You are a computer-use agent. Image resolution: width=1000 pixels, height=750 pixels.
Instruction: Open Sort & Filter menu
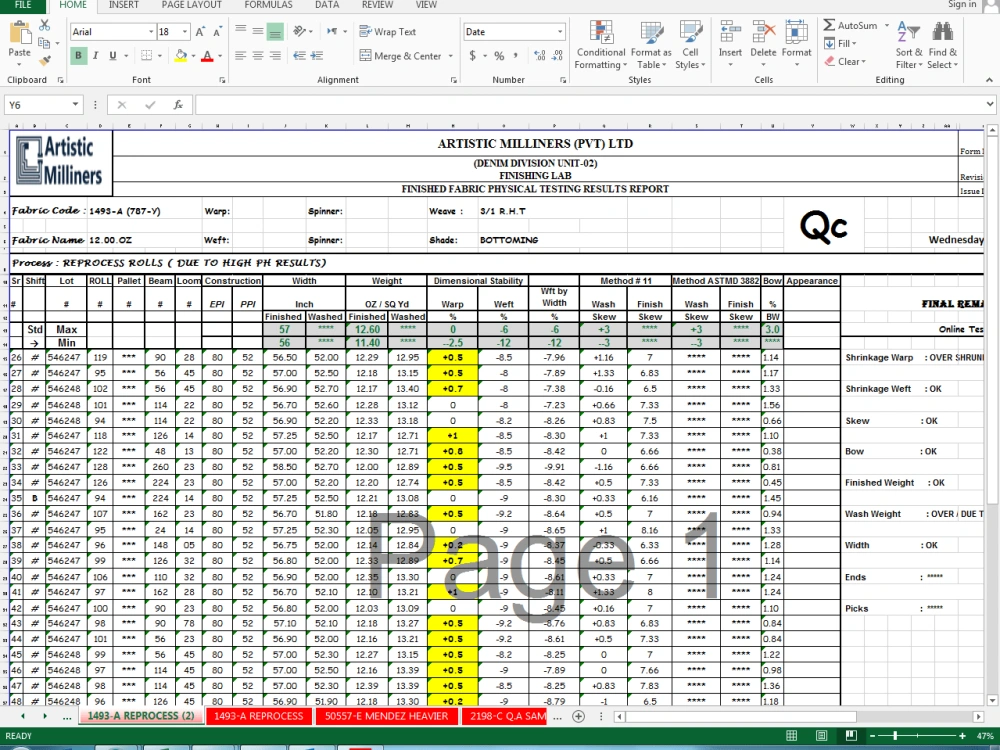point(909,45)
